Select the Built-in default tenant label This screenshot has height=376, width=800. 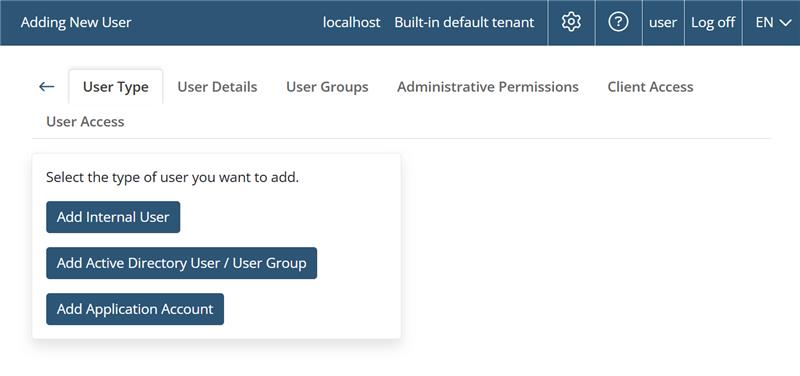(464, 22)
